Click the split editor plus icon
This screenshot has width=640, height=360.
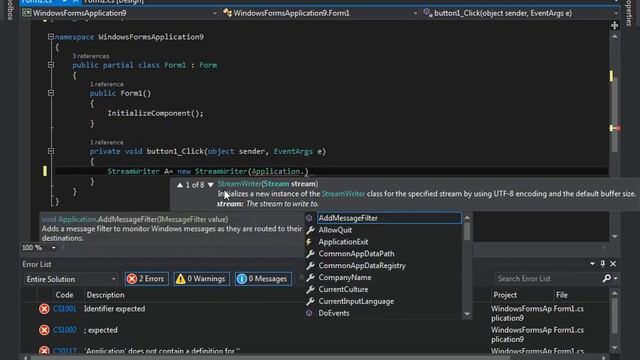(x=614, y=25)
